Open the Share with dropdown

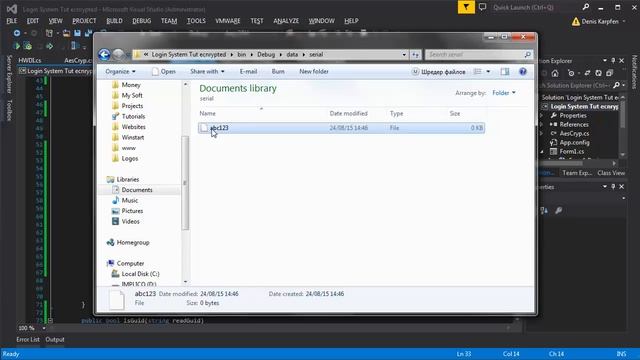(207, 71)
